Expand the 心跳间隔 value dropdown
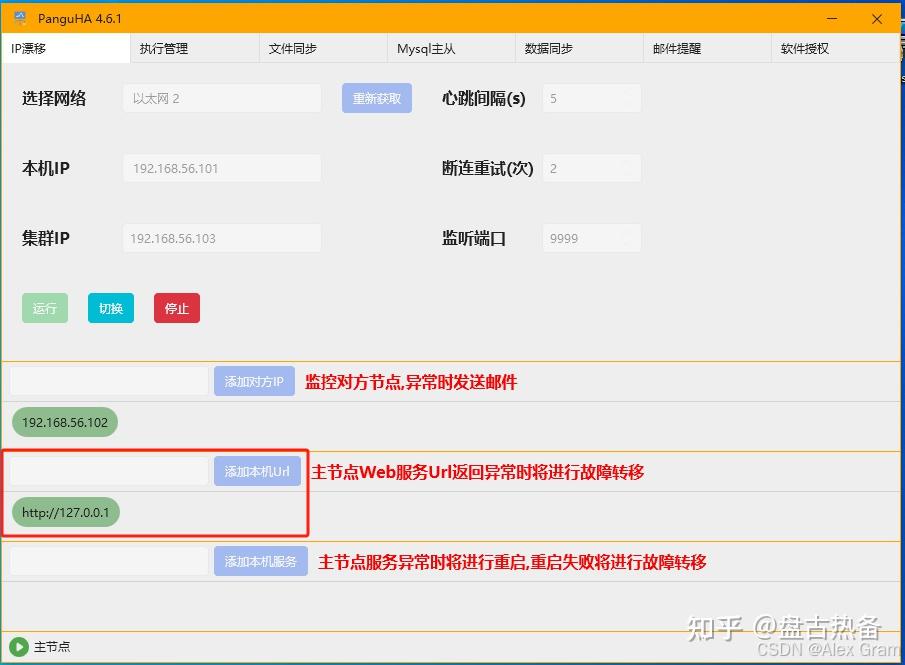The width and height of the screenshot is (905, 665). [591, 98]
